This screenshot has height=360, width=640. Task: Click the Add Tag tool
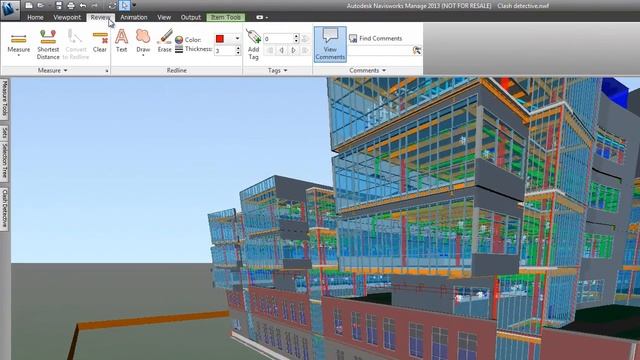point(253,45)
